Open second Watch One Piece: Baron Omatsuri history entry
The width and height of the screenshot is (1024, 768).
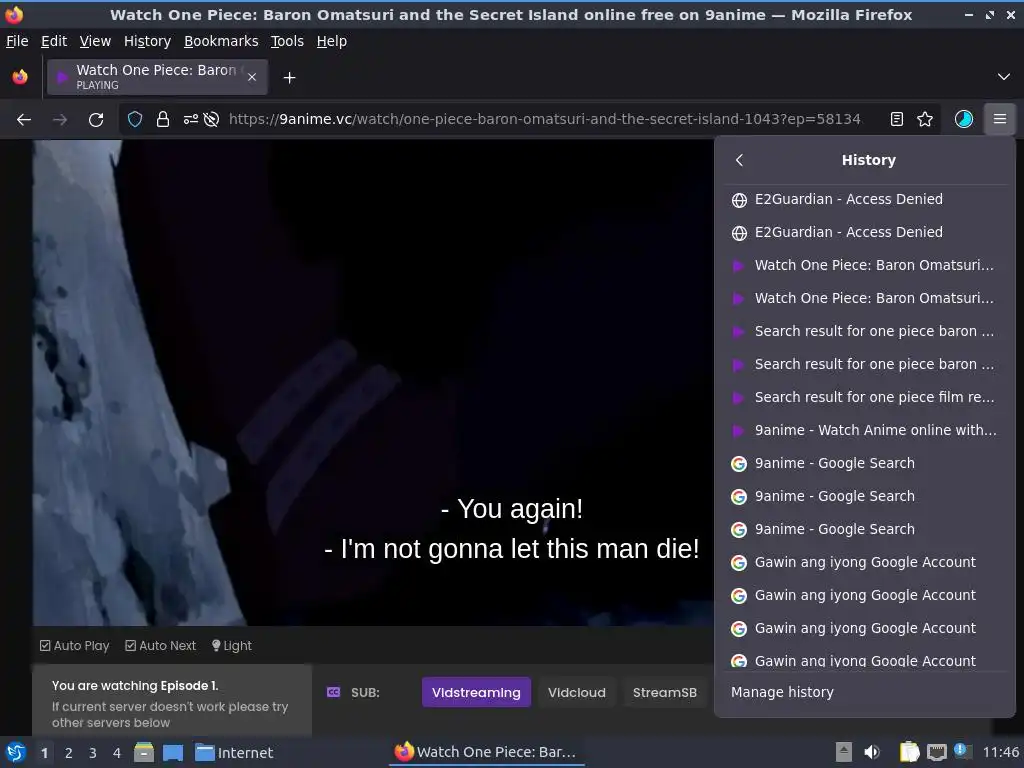click(x=865, y=298)
